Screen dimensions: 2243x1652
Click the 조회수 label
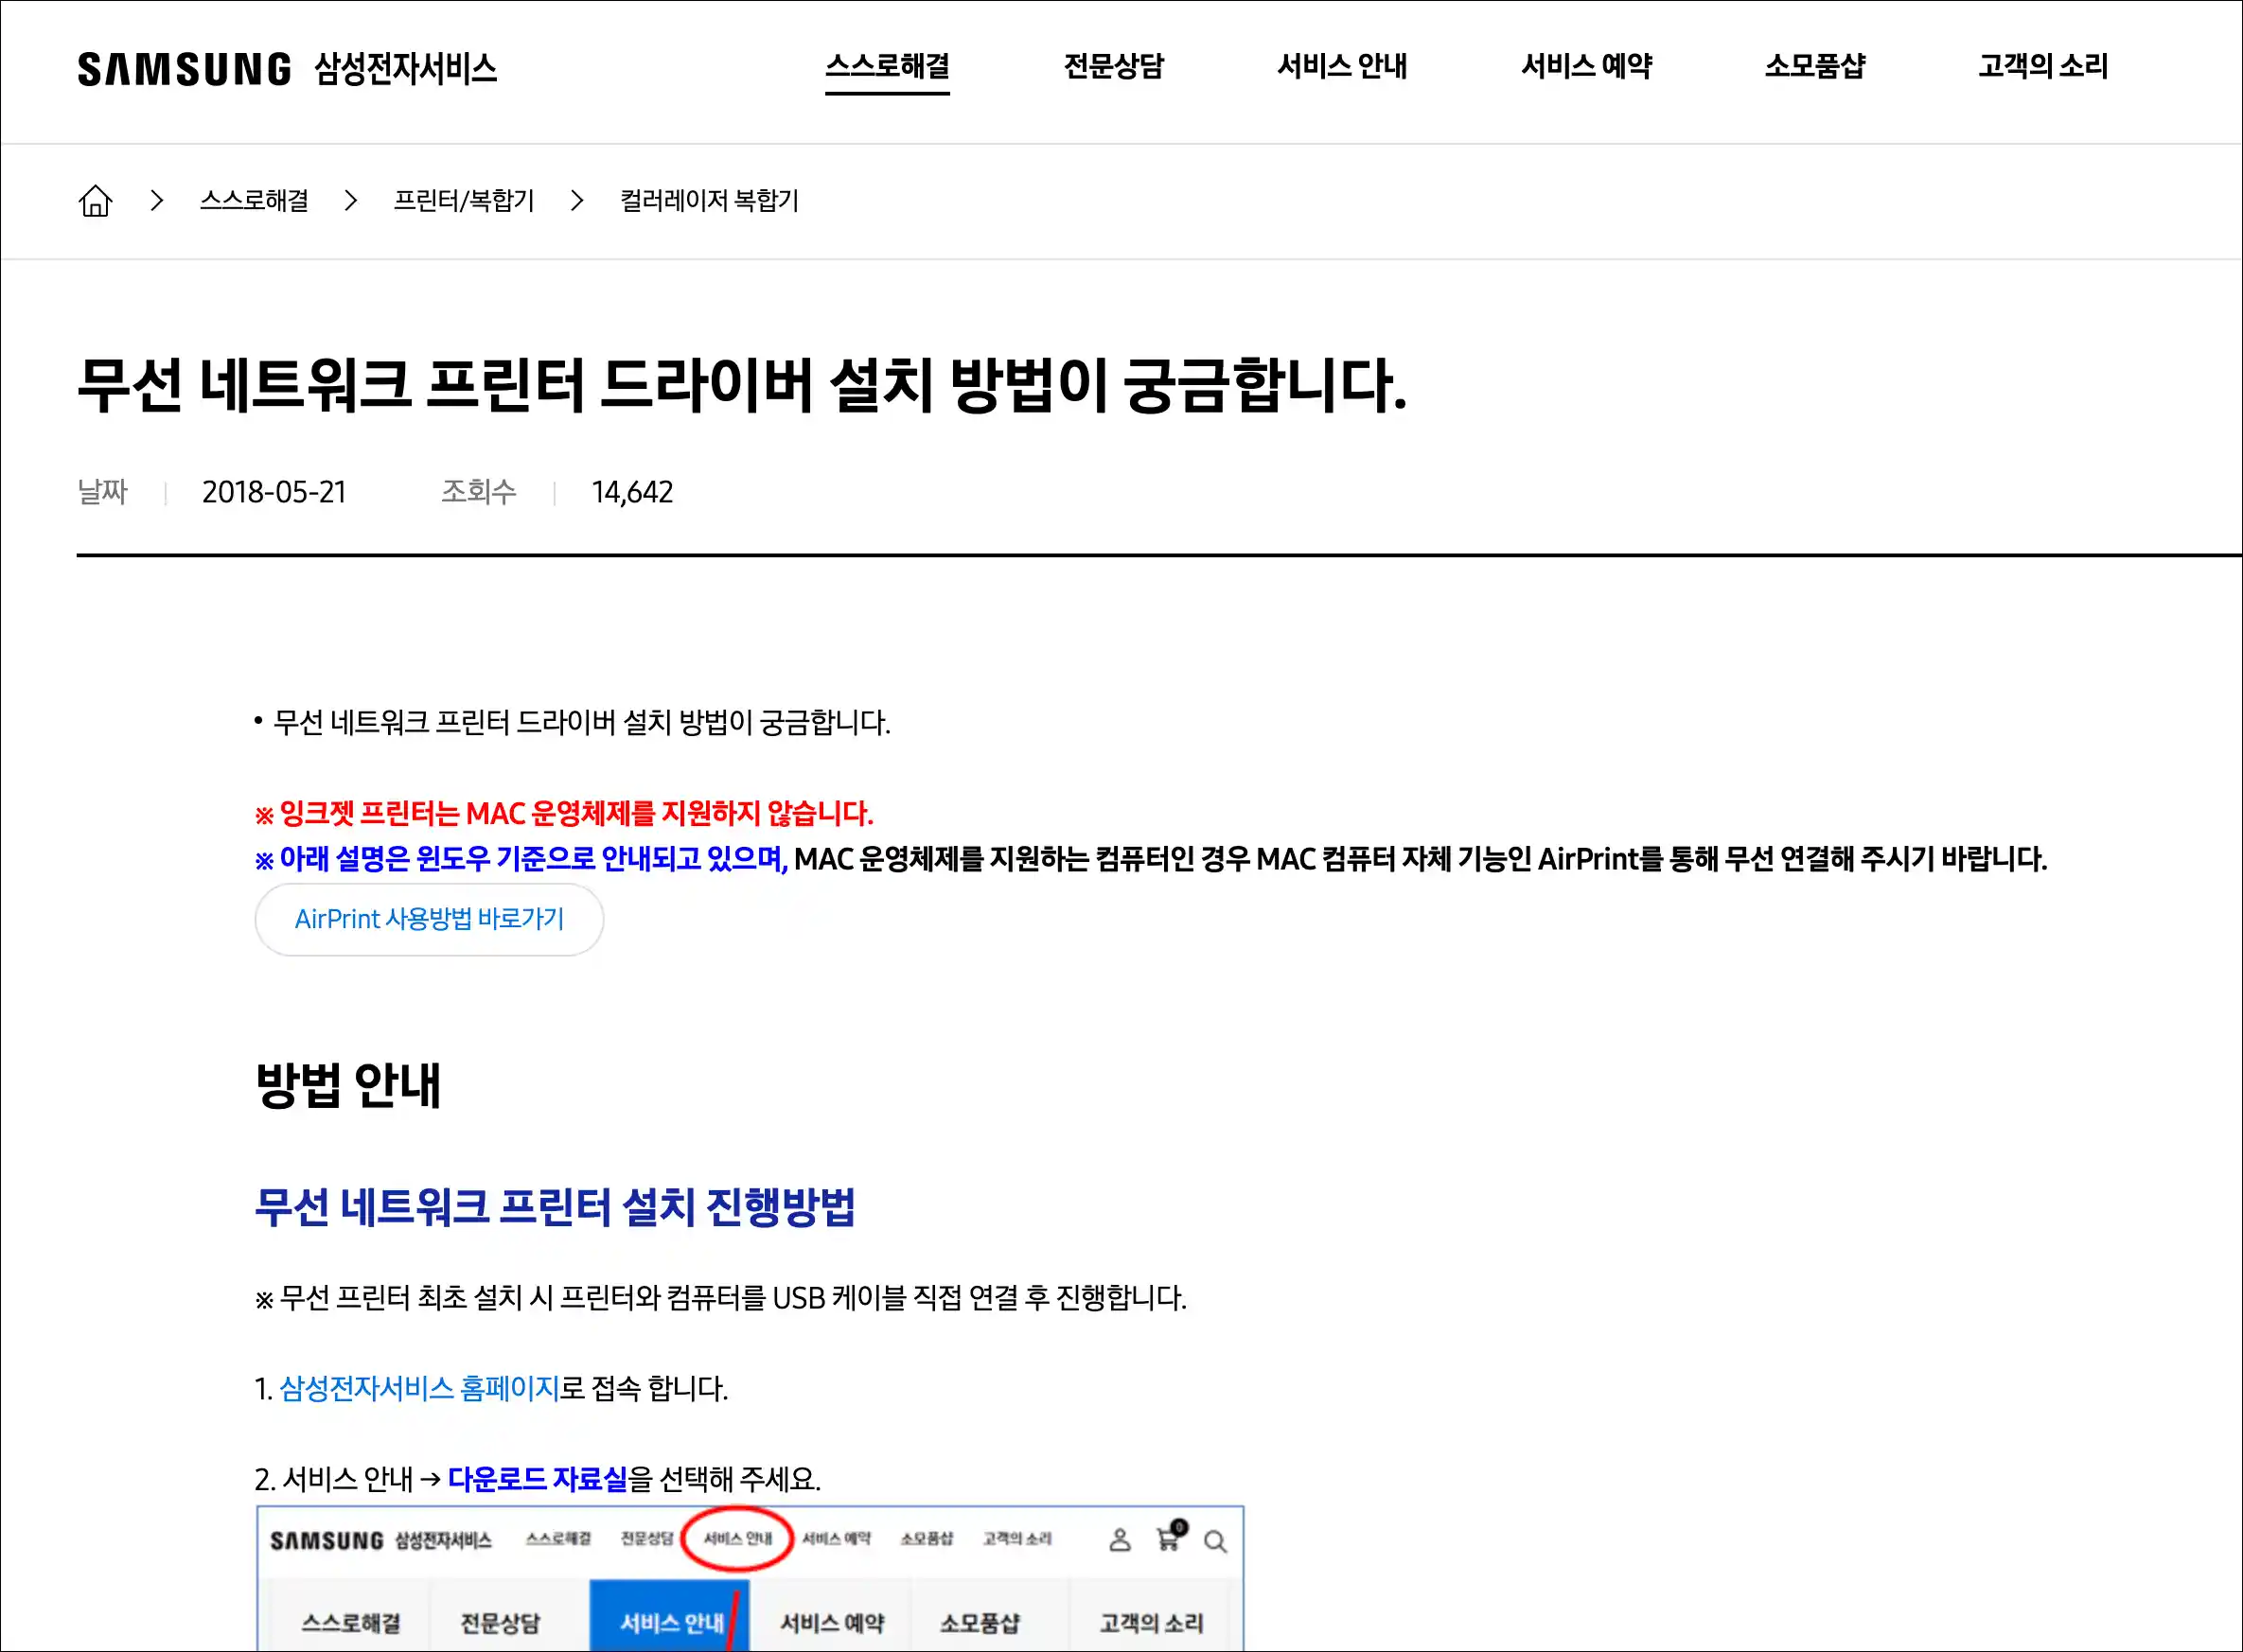479,492
